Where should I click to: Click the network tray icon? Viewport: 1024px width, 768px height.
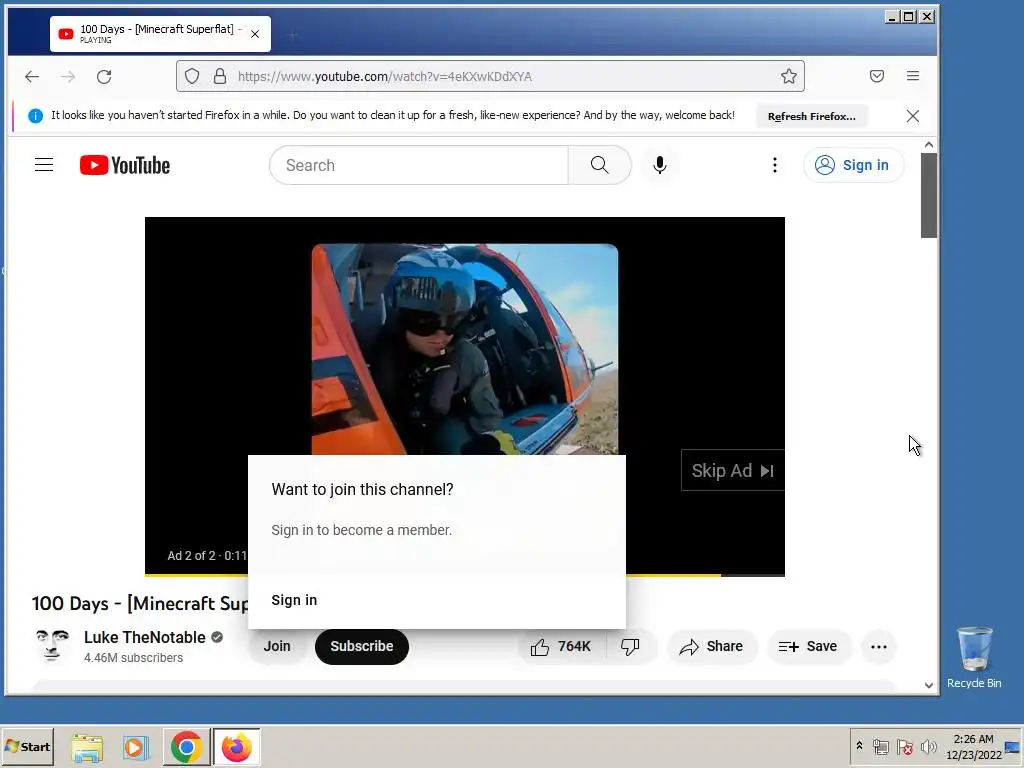880,746
